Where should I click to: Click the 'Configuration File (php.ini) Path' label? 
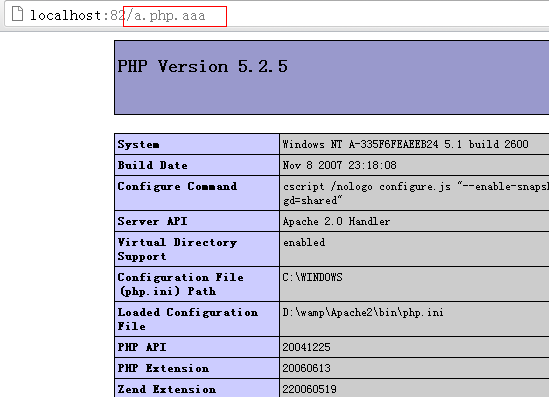(180, 284)
